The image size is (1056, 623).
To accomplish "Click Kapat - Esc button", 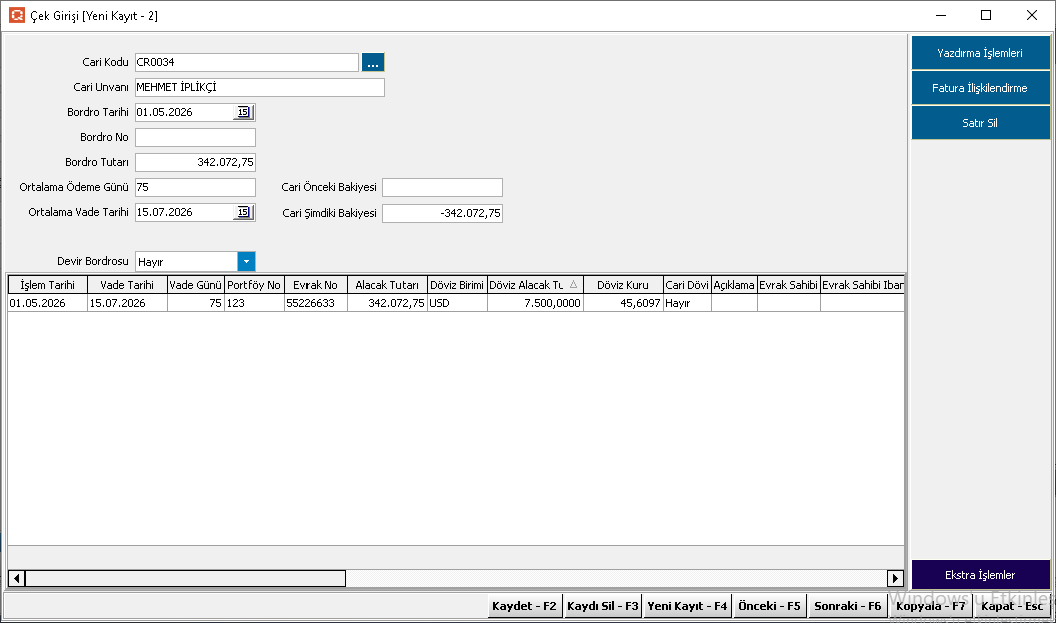I will pyautogui.click(x=1012, y=606).
